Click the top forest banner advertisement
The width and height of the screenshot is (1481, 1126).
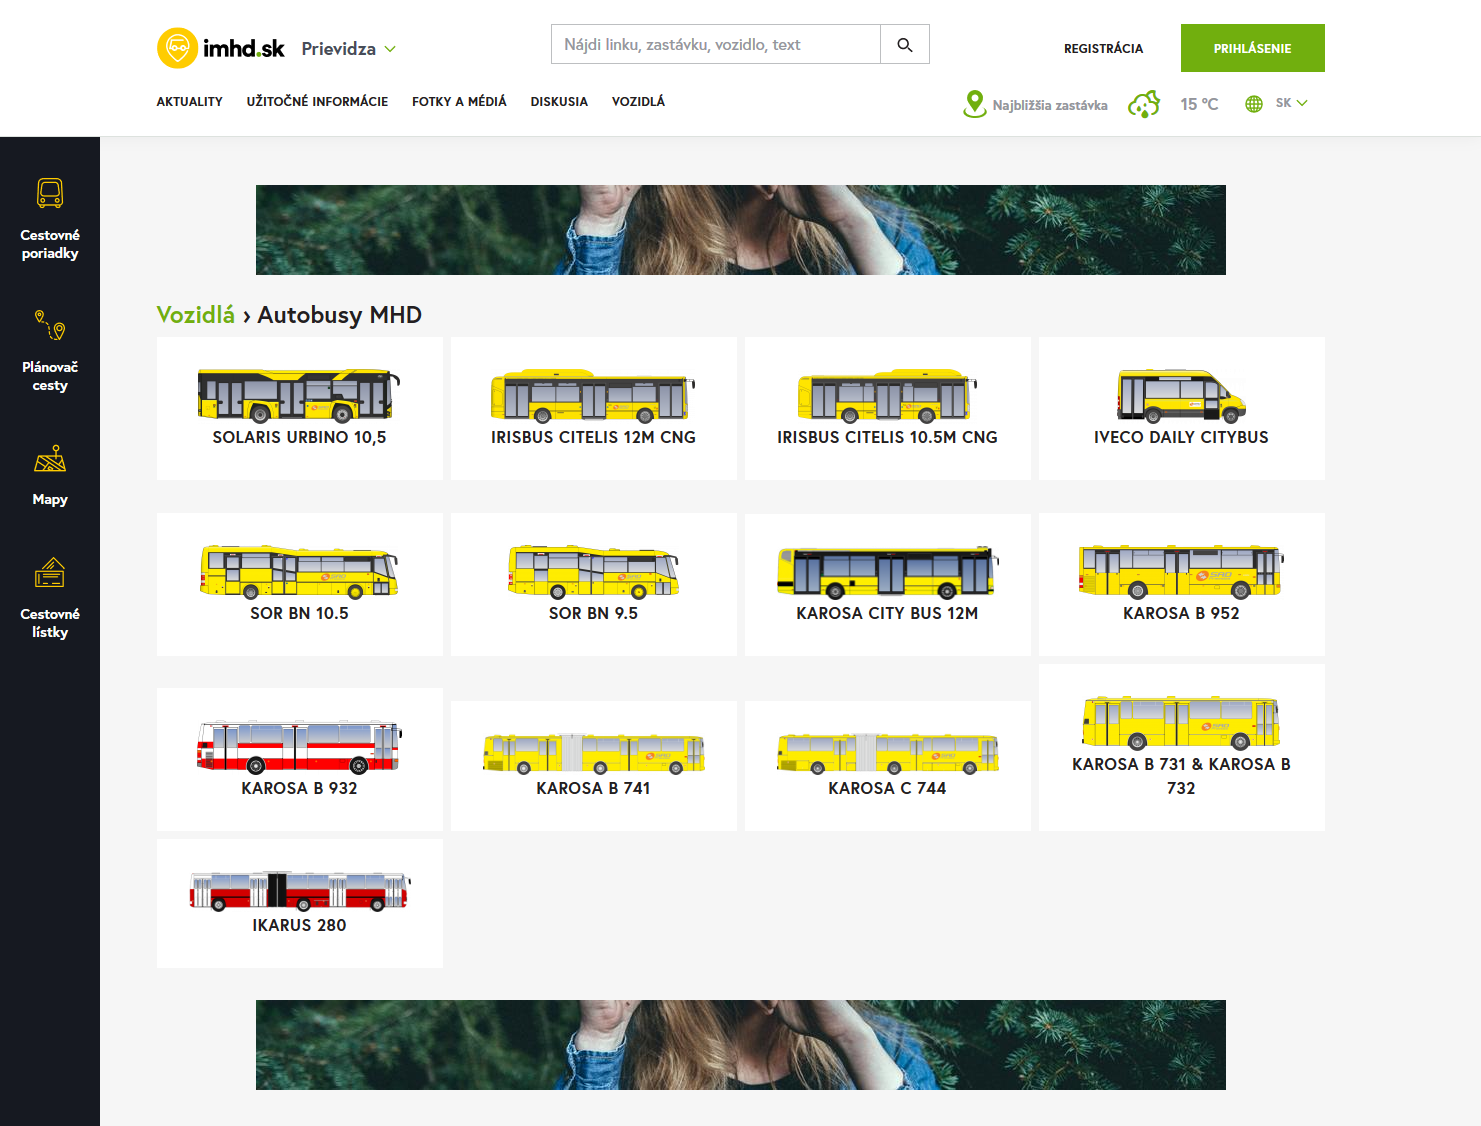tap(741, 230)
